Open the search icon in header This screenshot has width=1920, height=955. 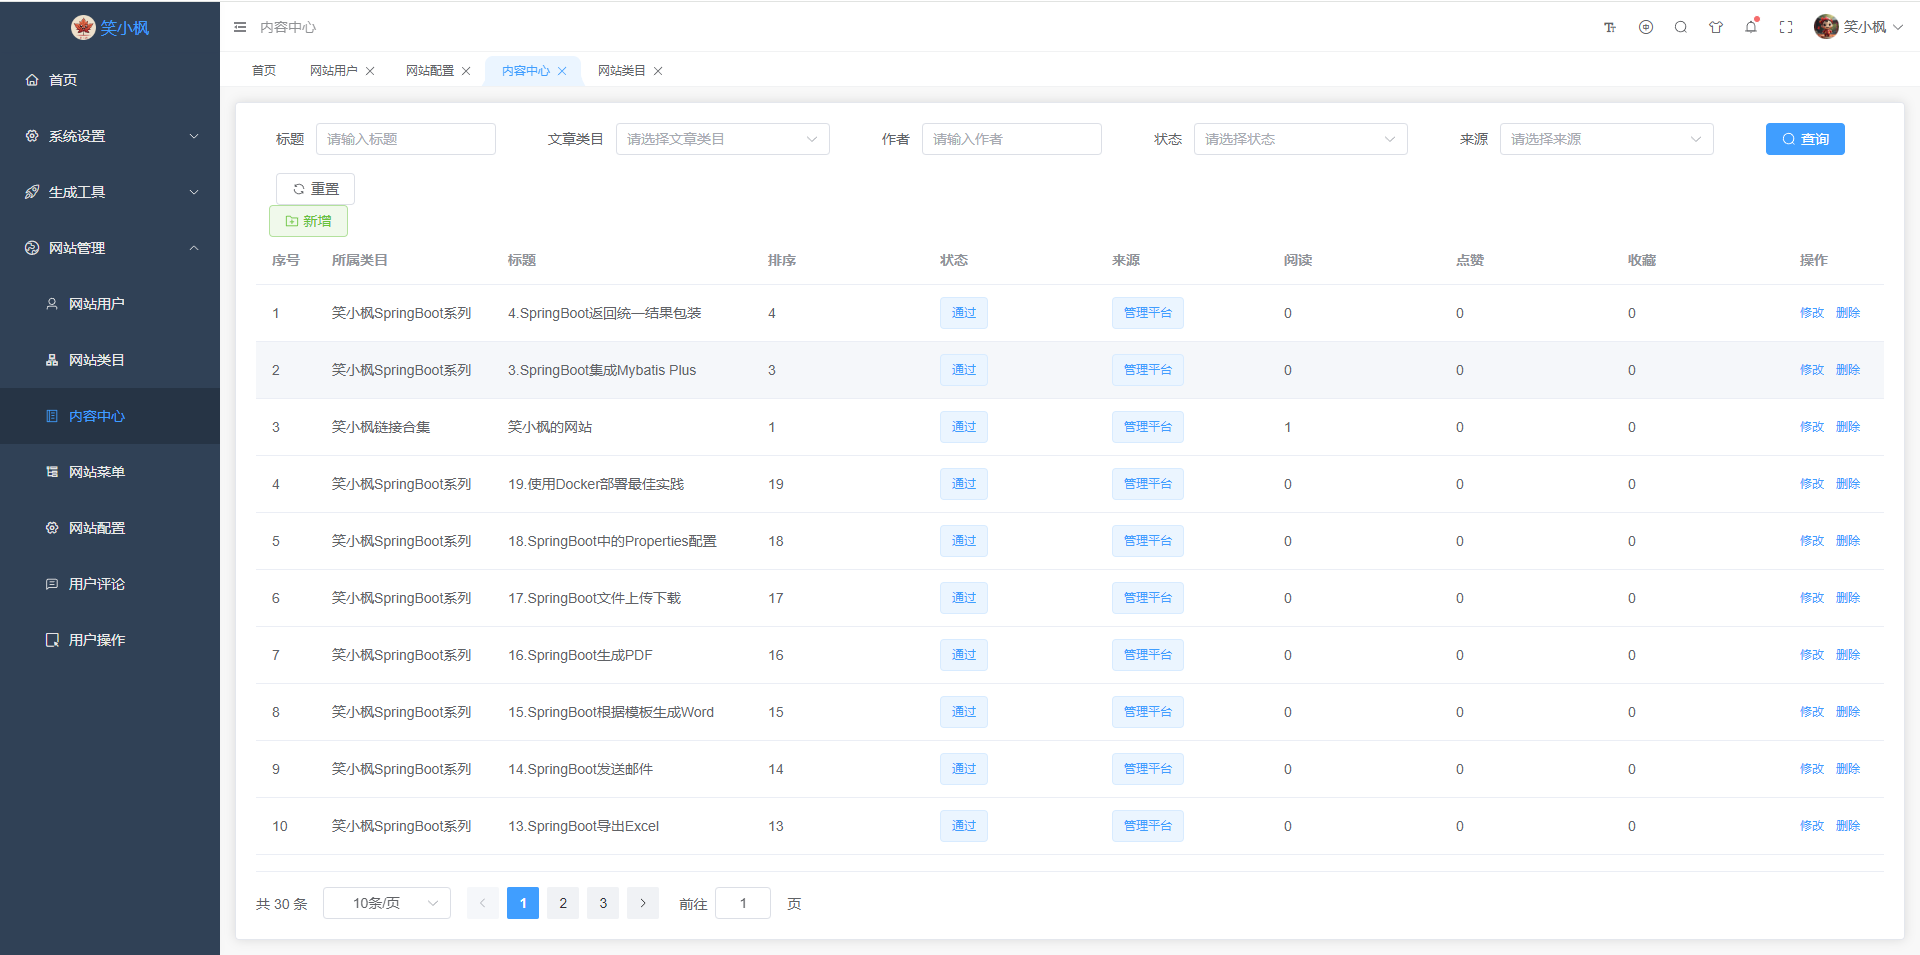click(1681, 27)
